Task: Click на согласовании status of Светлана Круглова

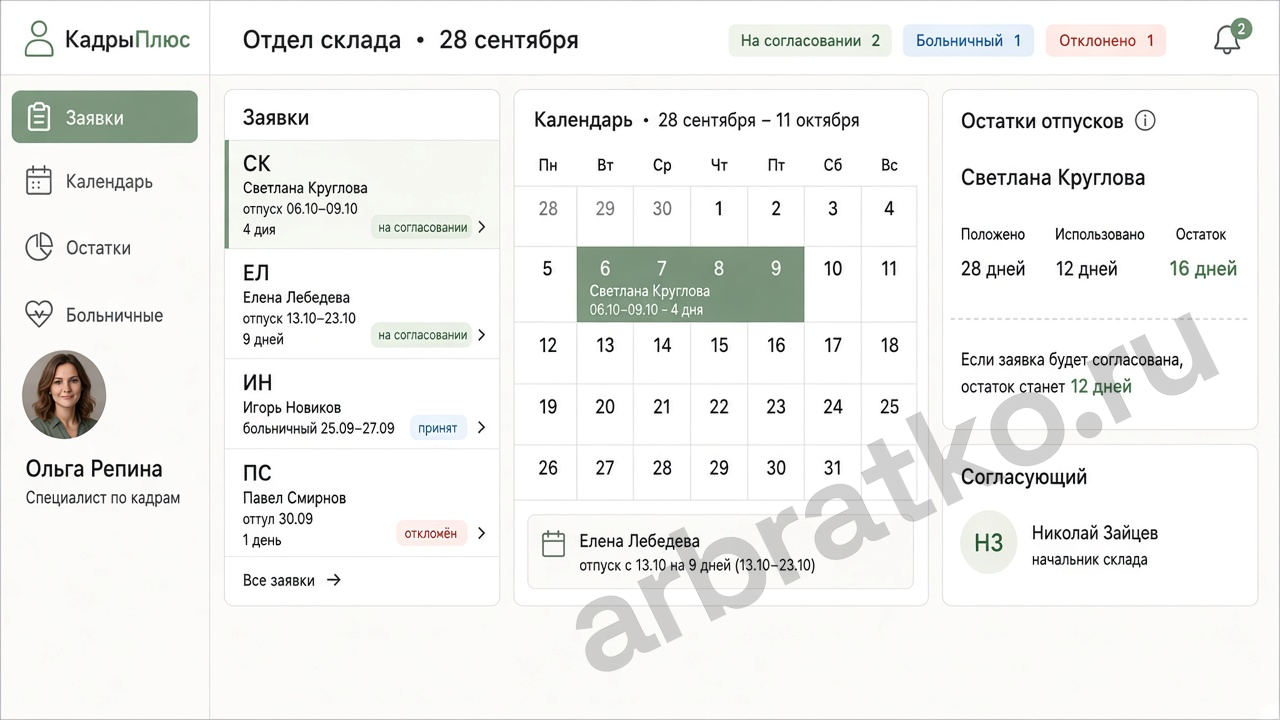Action: (423, 227)
